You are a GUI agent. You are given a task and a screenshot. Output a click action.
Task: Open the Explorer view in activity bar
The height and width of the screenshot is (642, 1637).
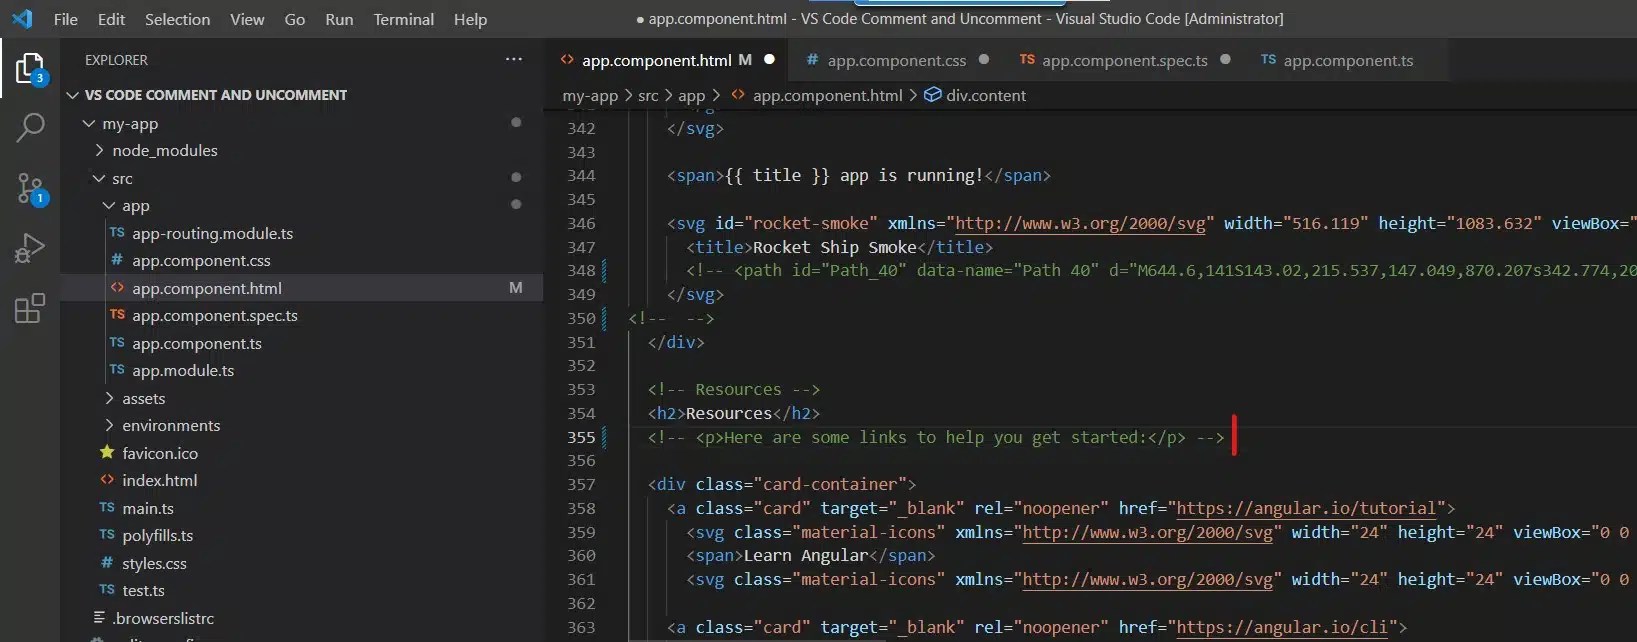click(30, 69)
